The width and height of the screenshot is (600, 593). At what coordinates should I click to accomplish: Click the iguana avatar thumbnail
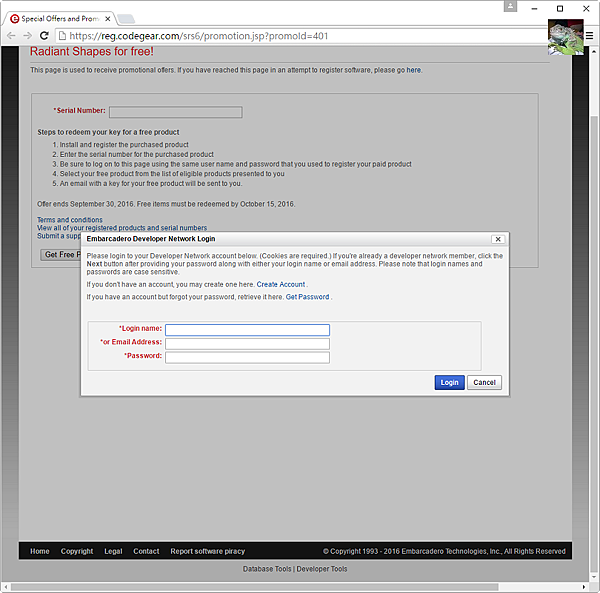click(566, 37)
